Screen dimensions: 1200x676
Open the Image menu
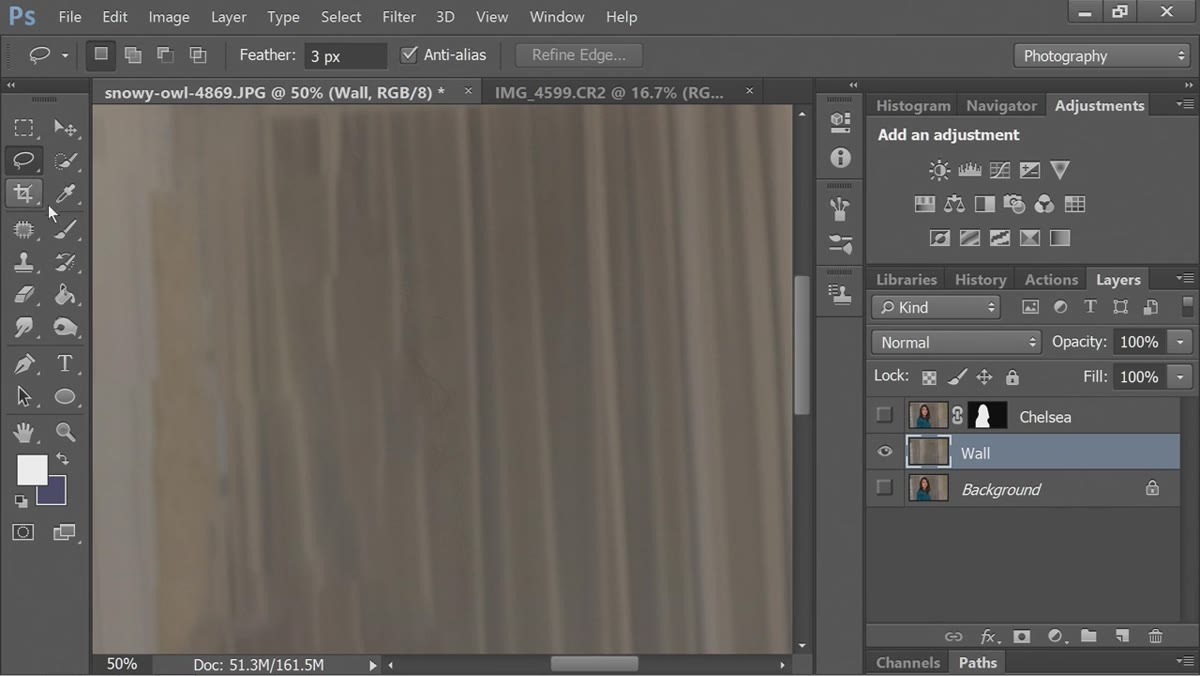[x=169, y=17]
